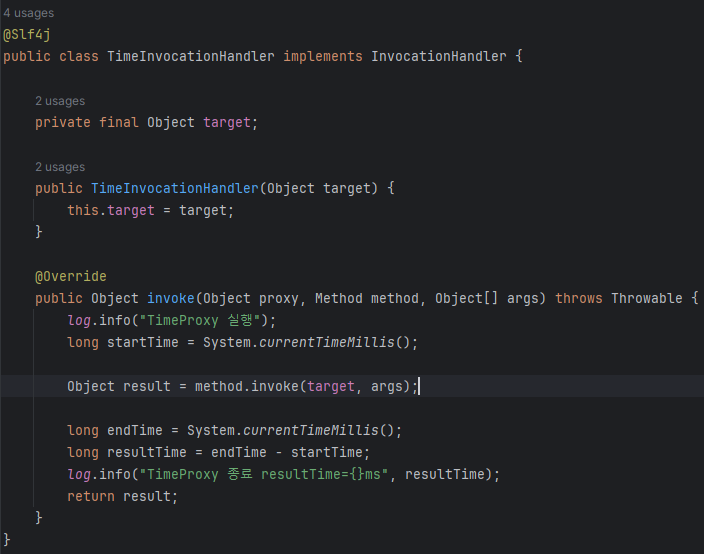704x554 pixels.
Task: Click the blue TimeInvocationHandler constructor name
Action: (x=175, y=189)
